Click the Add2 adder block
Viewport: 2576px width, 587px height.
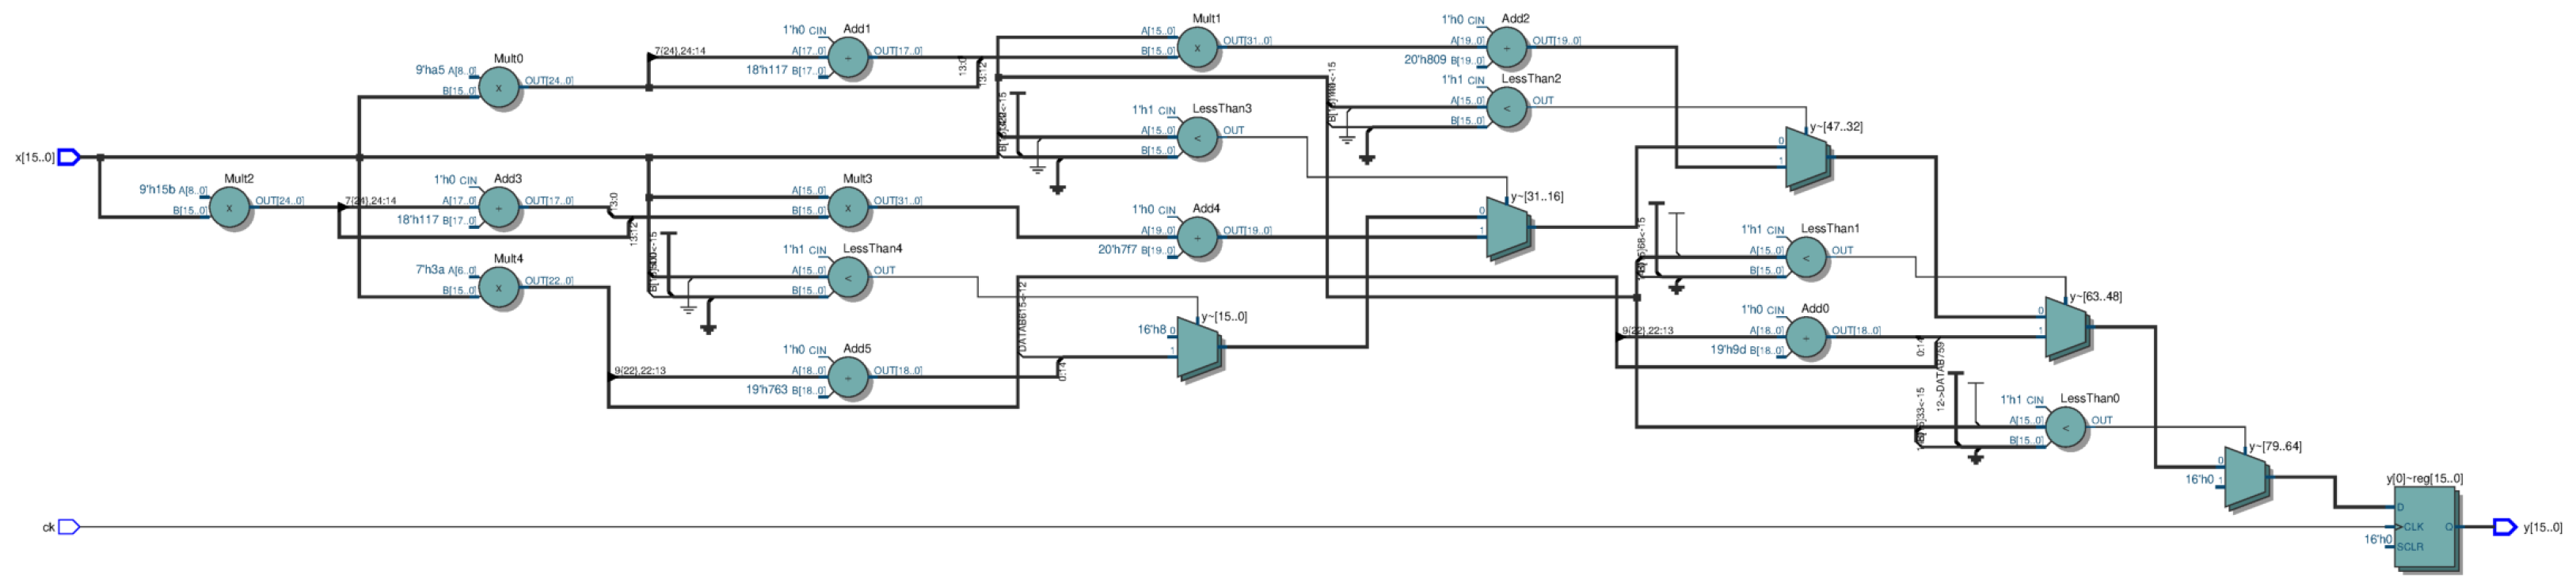tap(1506, 48)
